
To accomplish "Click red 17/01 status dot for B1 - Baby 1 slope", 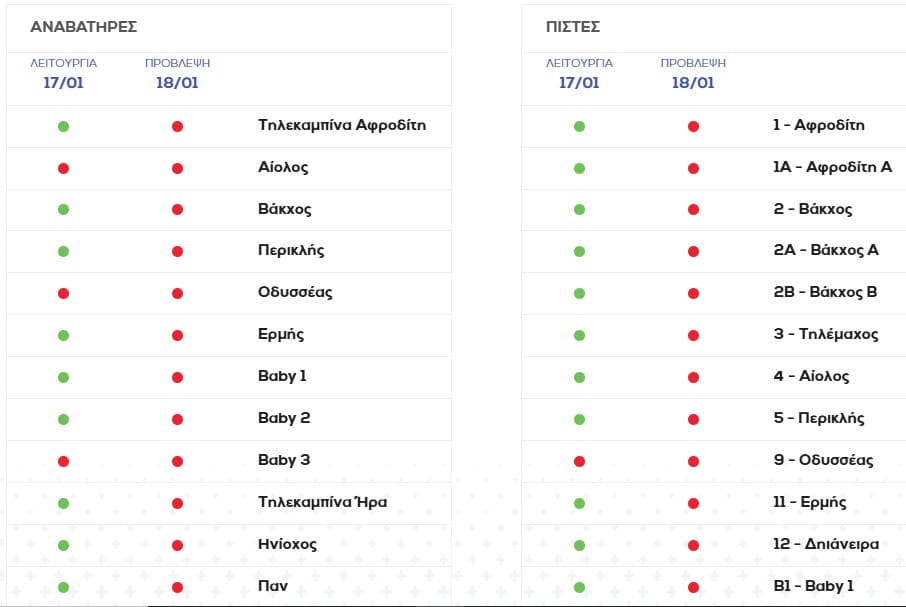I will click(x=579, y=587).
